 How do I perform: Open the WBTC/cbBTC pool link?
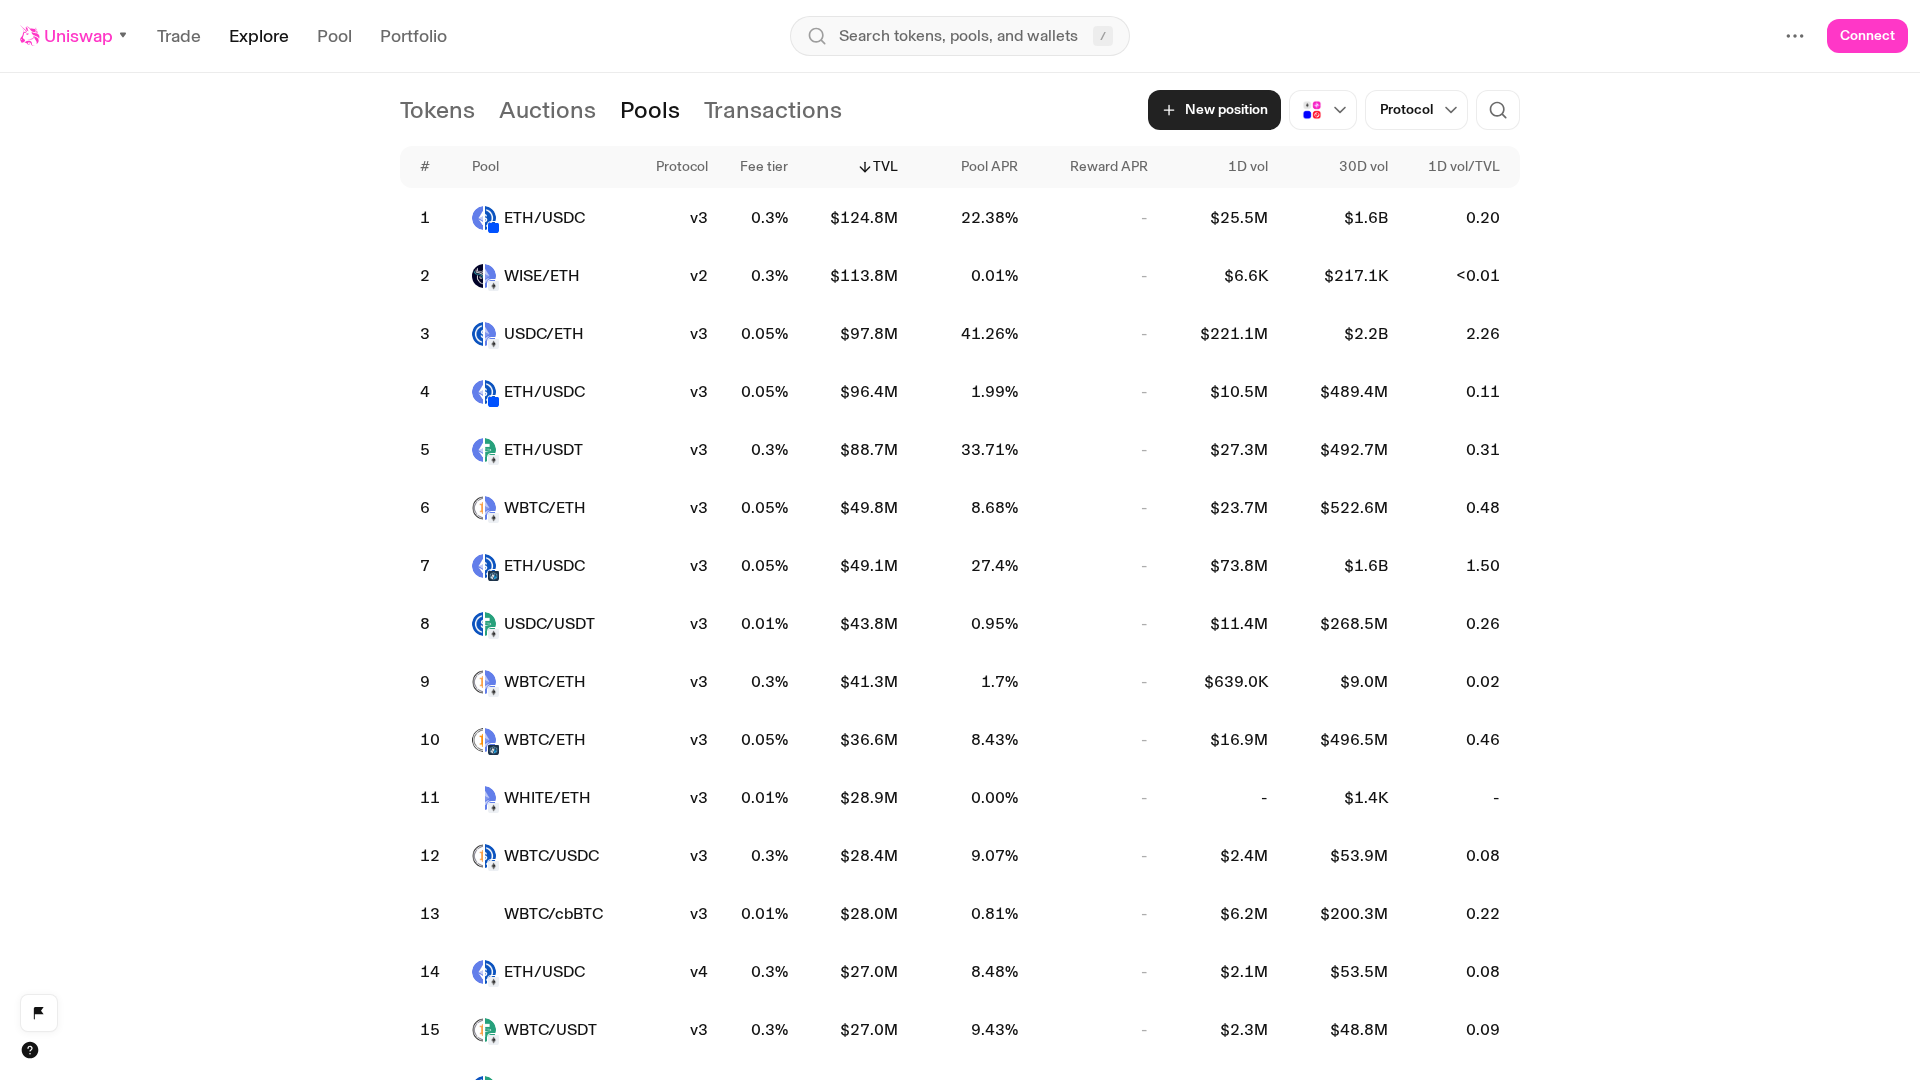coord(553,914)
